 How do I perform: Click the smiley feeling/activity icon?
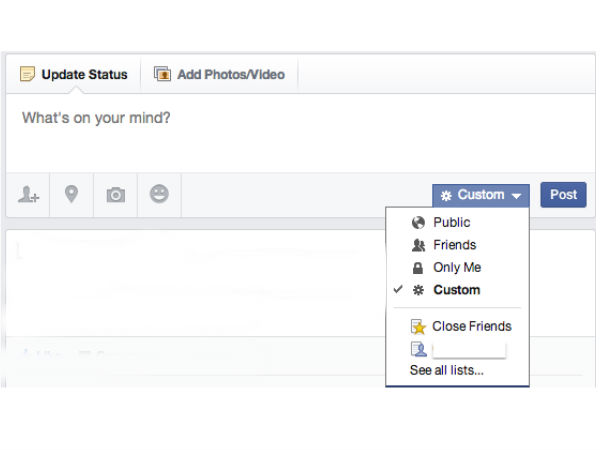[x=159, y=195]
